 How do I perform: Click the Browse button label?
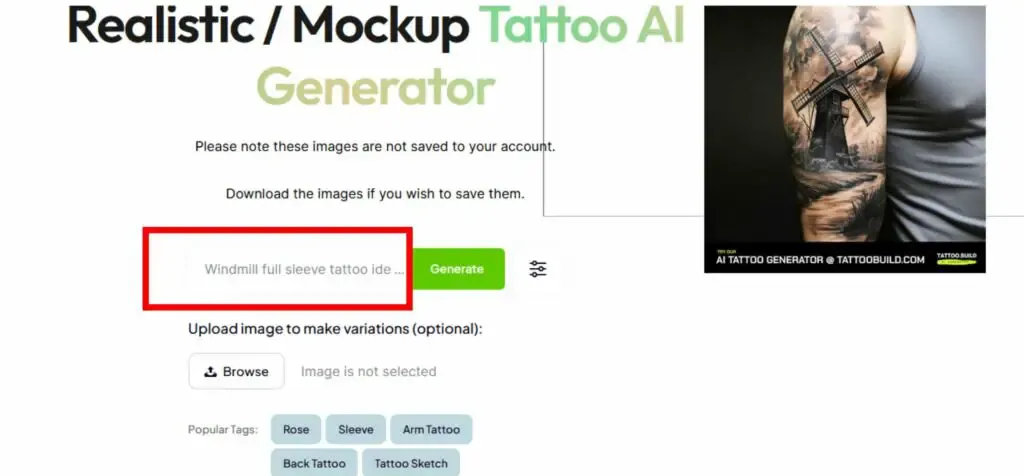coord(246,372)
